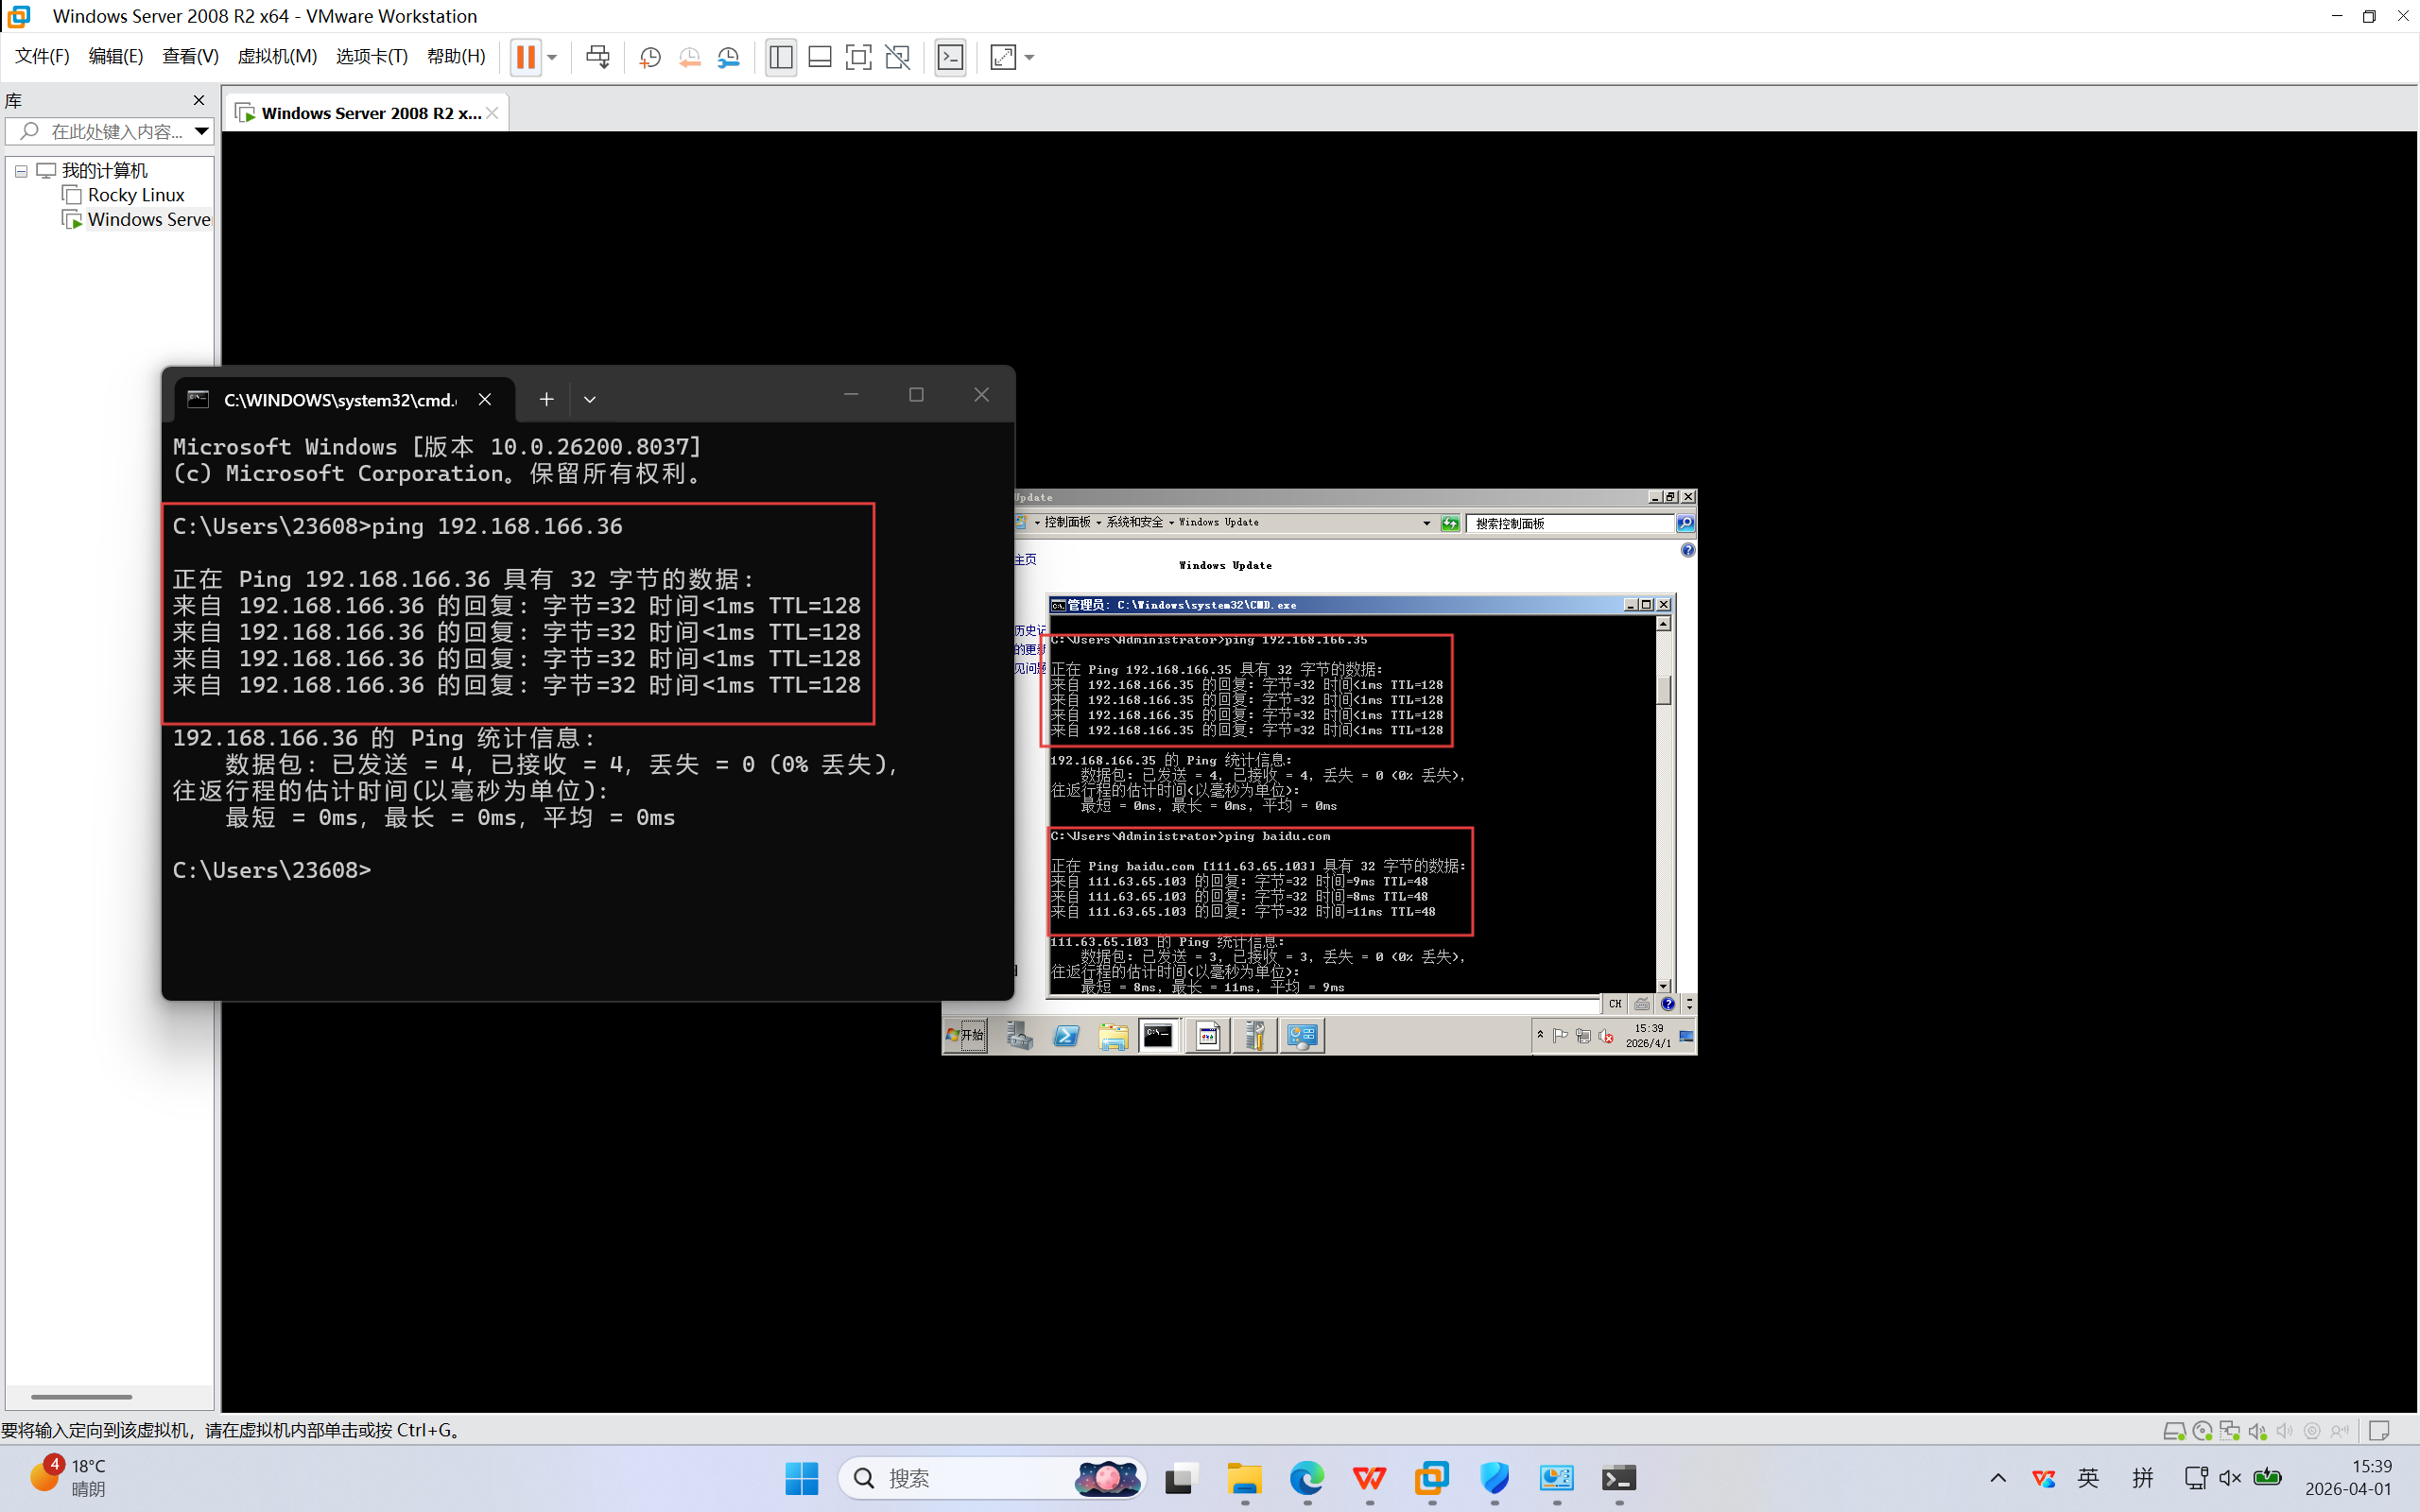
Task: Toggle the library sidebar panel
Action: tap(781, 57)
